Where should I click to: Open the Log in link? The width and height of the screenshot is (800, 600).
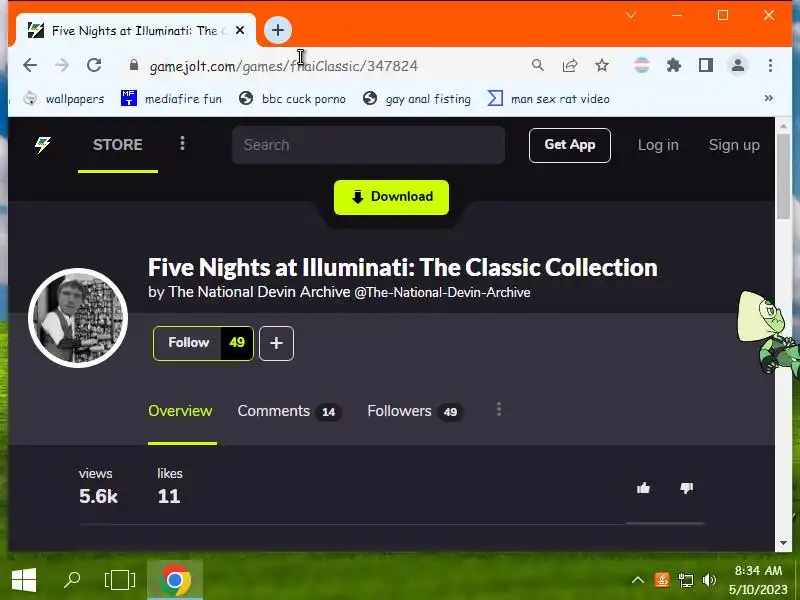click(x=658, y=145)
